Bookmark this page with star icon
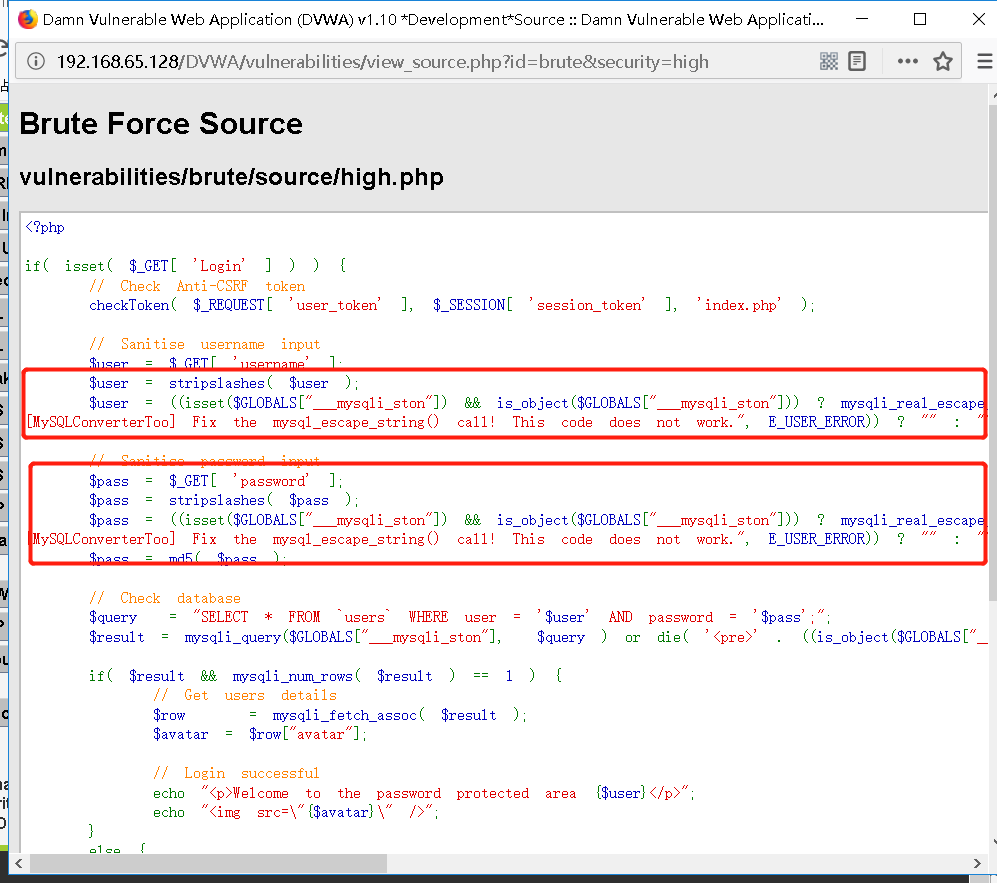Viewport: 997px width, 883px height. 943,62
